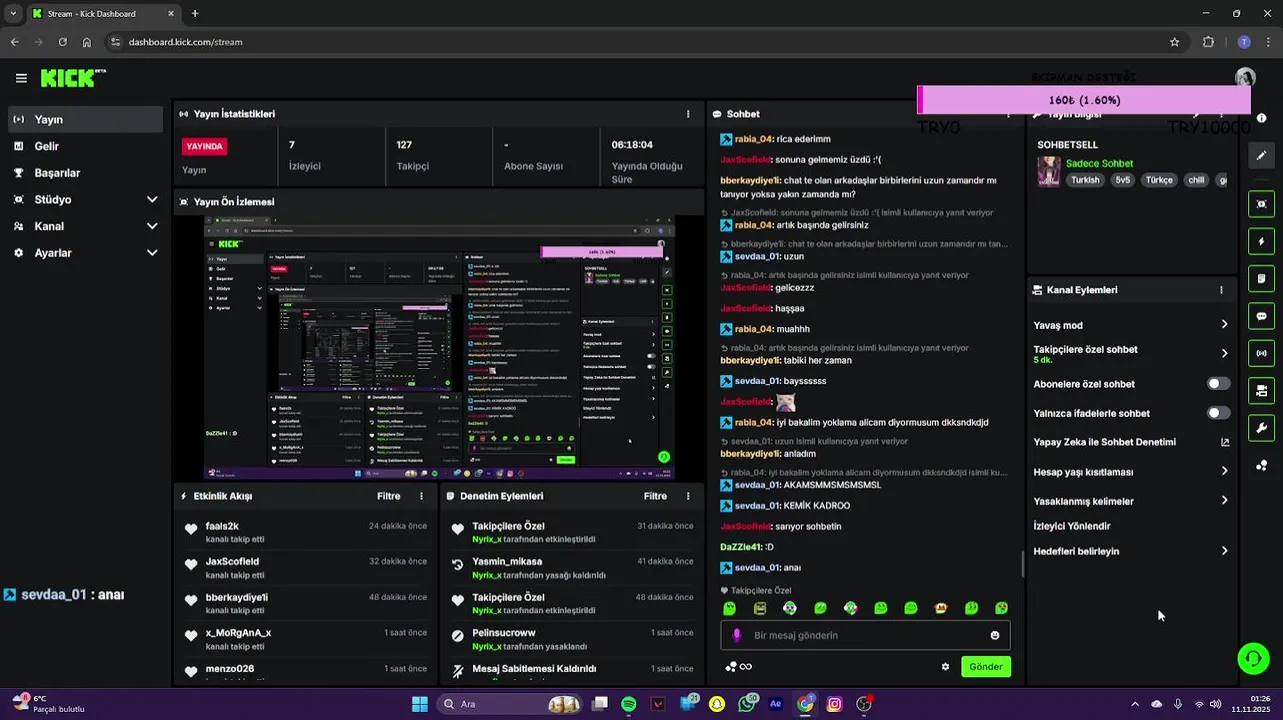The image size is (1283, 720).
Task: Go to Yayın in the sidebar
Action: [x=85, y=119]
